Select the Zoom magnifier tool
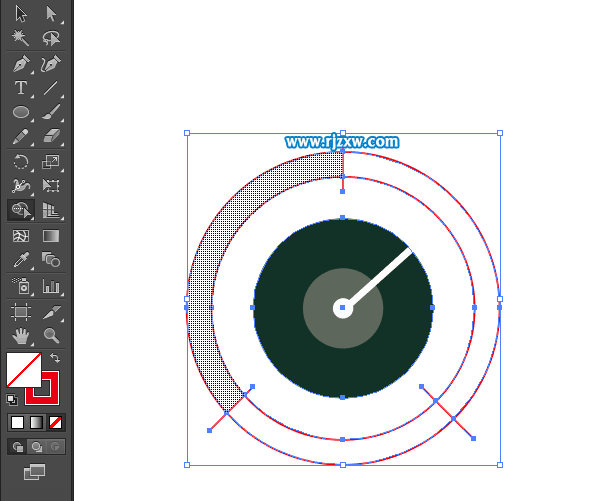The height and width of the screenshot is (501, 592). tap(51, 336)
